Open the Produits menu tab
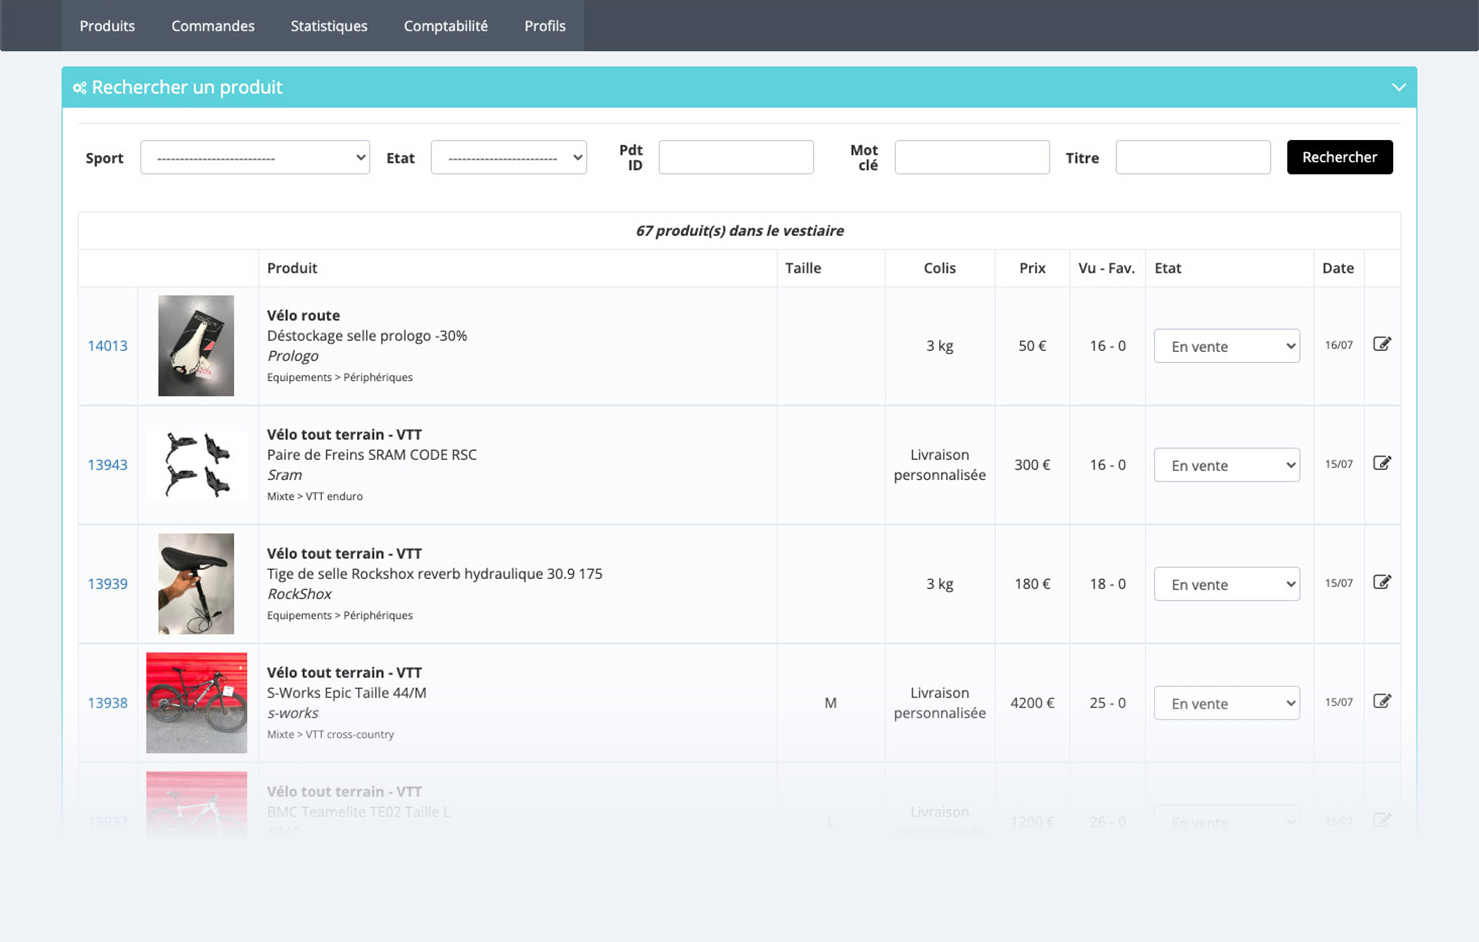Viewport: 1479px width, 942px height. [107, 26]
